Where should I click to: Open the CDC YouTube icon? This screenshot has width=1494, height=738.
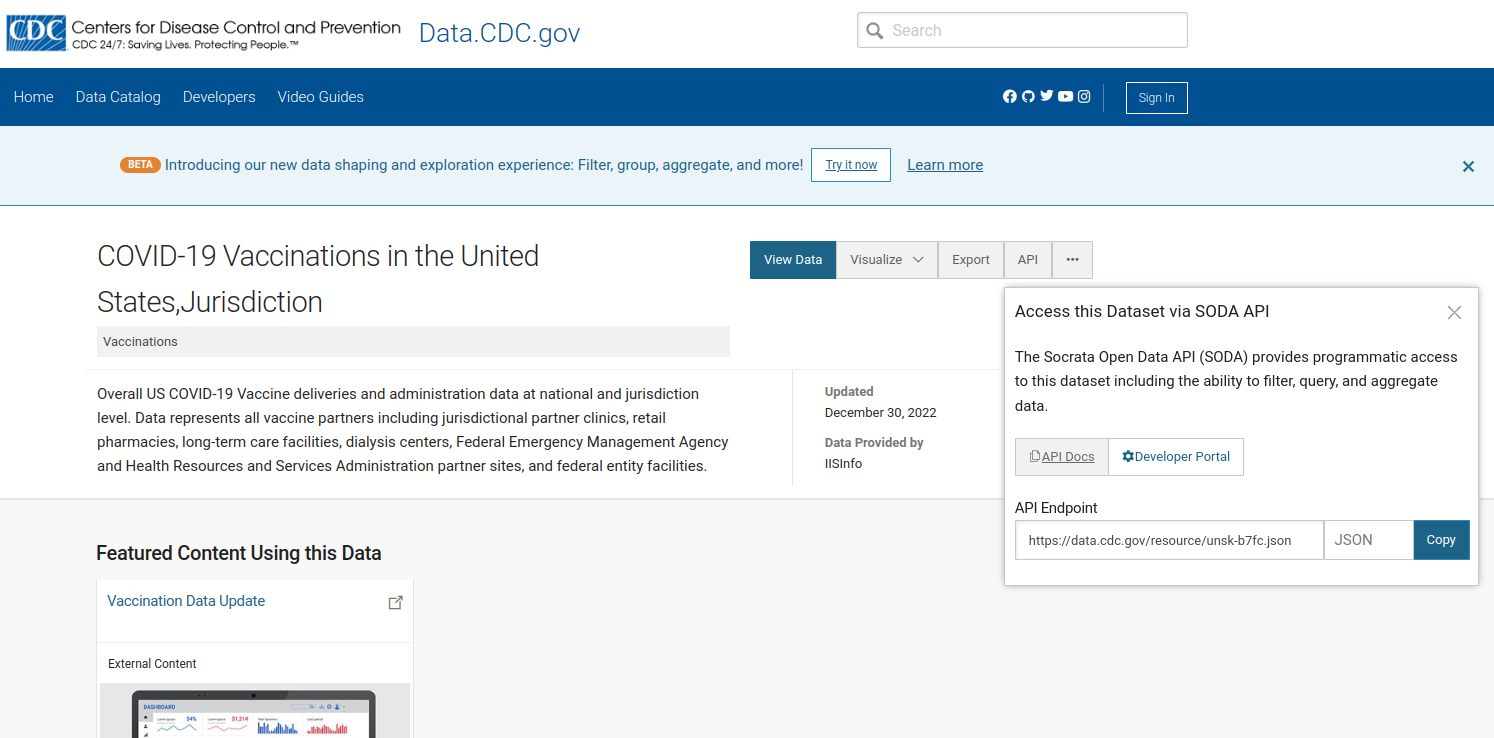tap(1066, 96)
